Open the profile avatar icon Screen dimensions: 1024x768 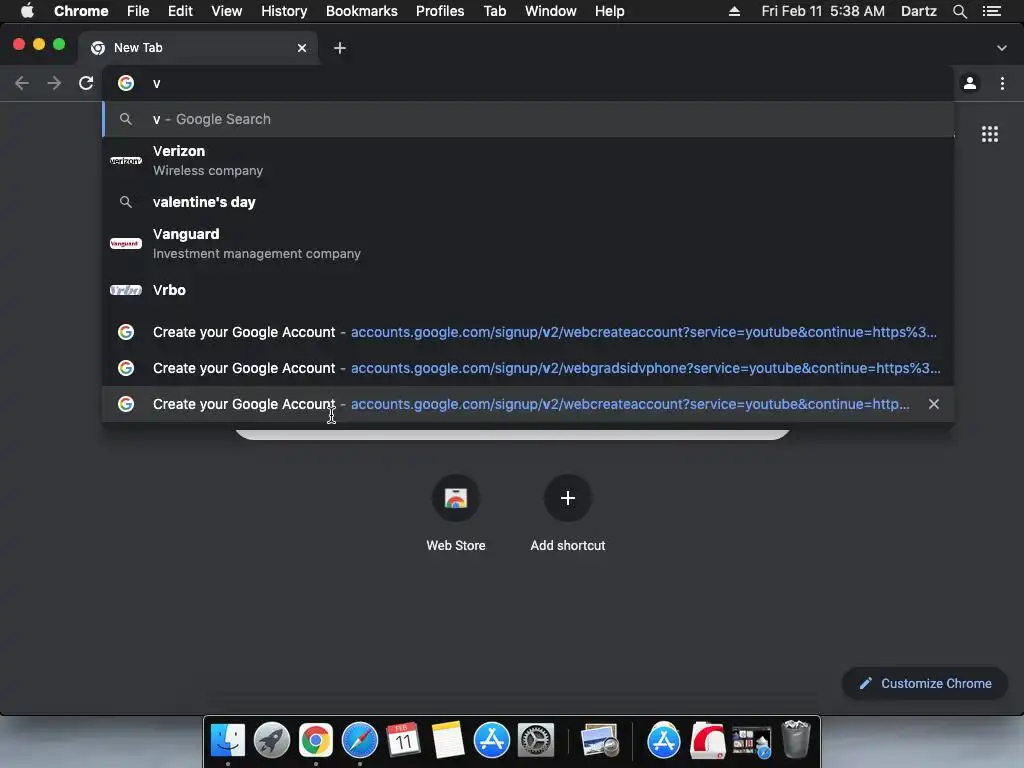point(970,83)
